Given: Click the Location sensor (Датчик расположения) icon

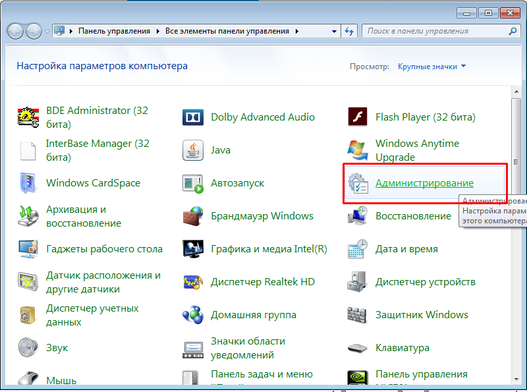Looking at the screenshot, I should click(28, 282).
